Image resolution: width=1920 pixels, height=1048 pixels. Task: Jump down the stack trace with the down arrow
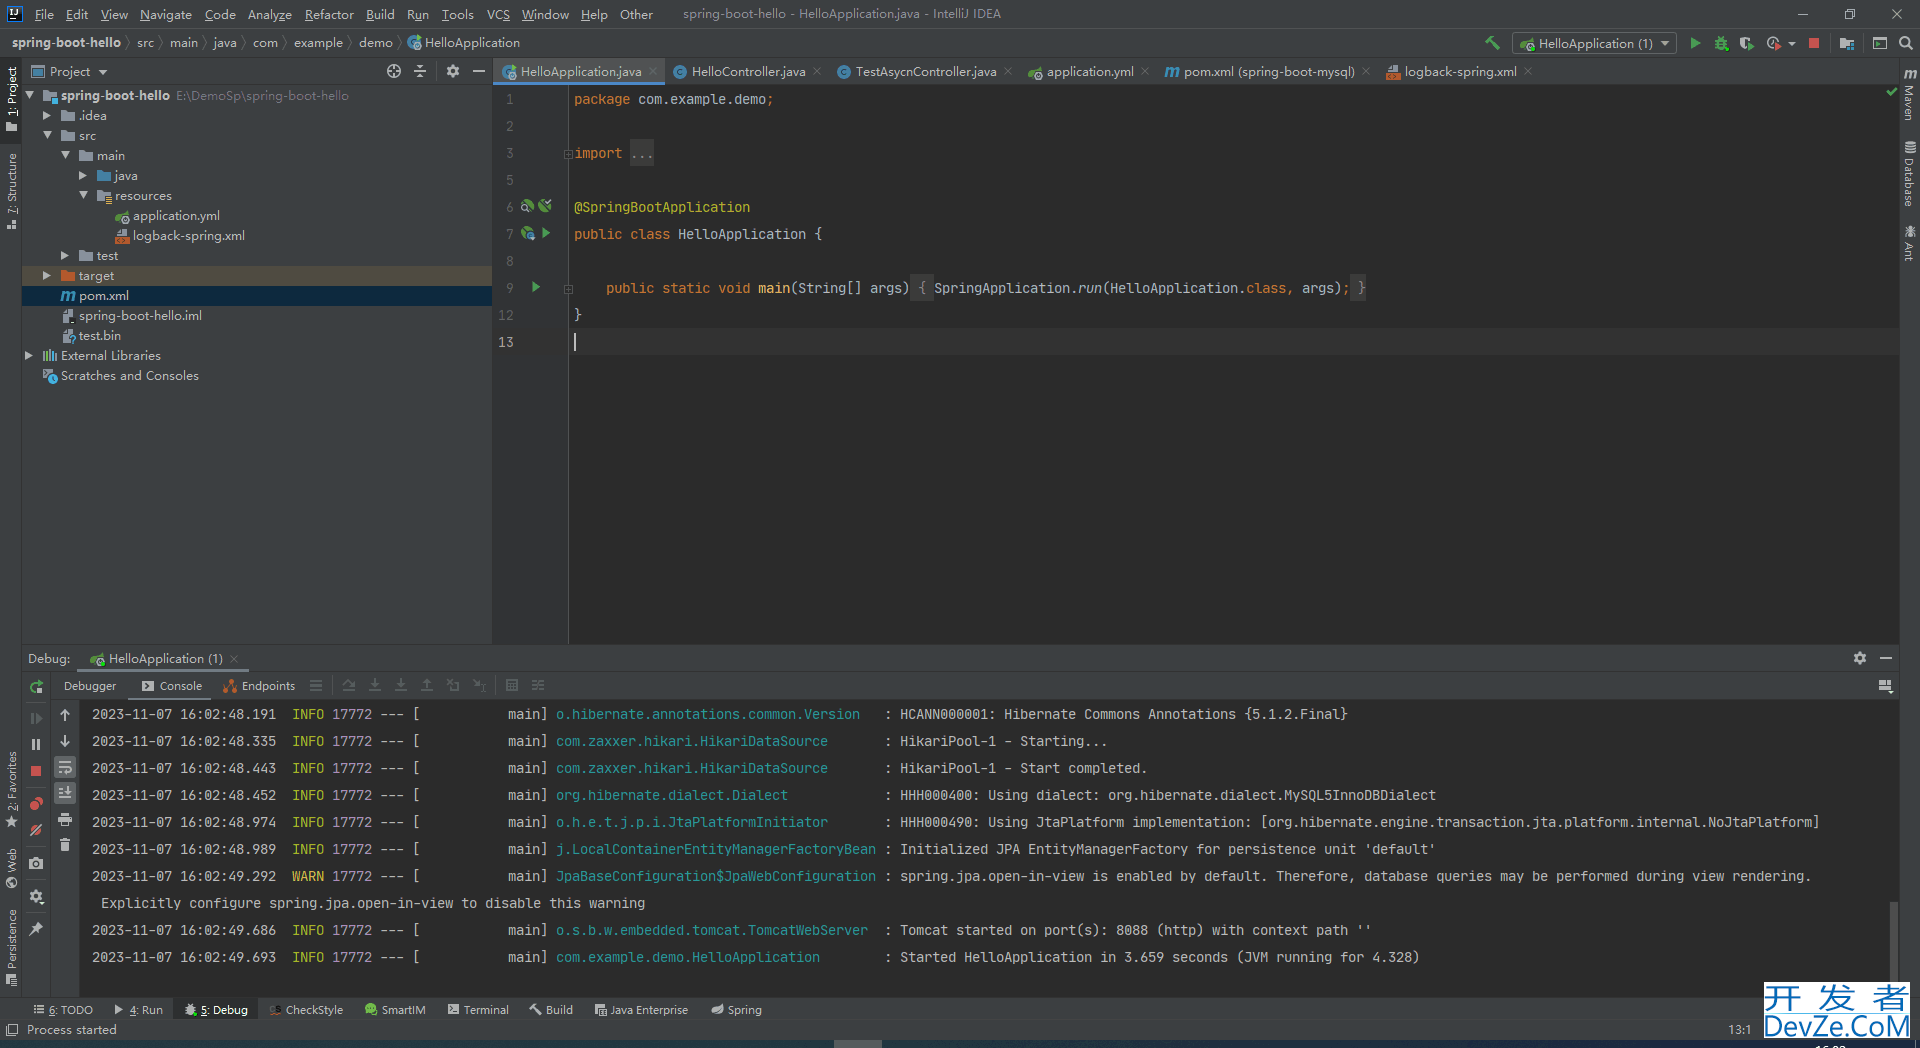pyautogui.click(x=65, y=741)
